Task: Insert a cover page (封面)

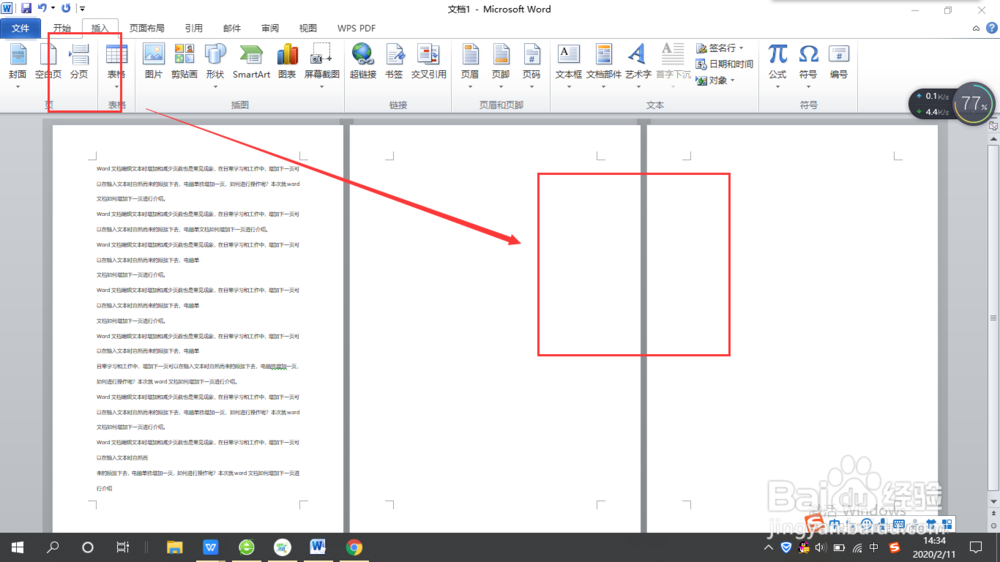Action: coord(17,63)
